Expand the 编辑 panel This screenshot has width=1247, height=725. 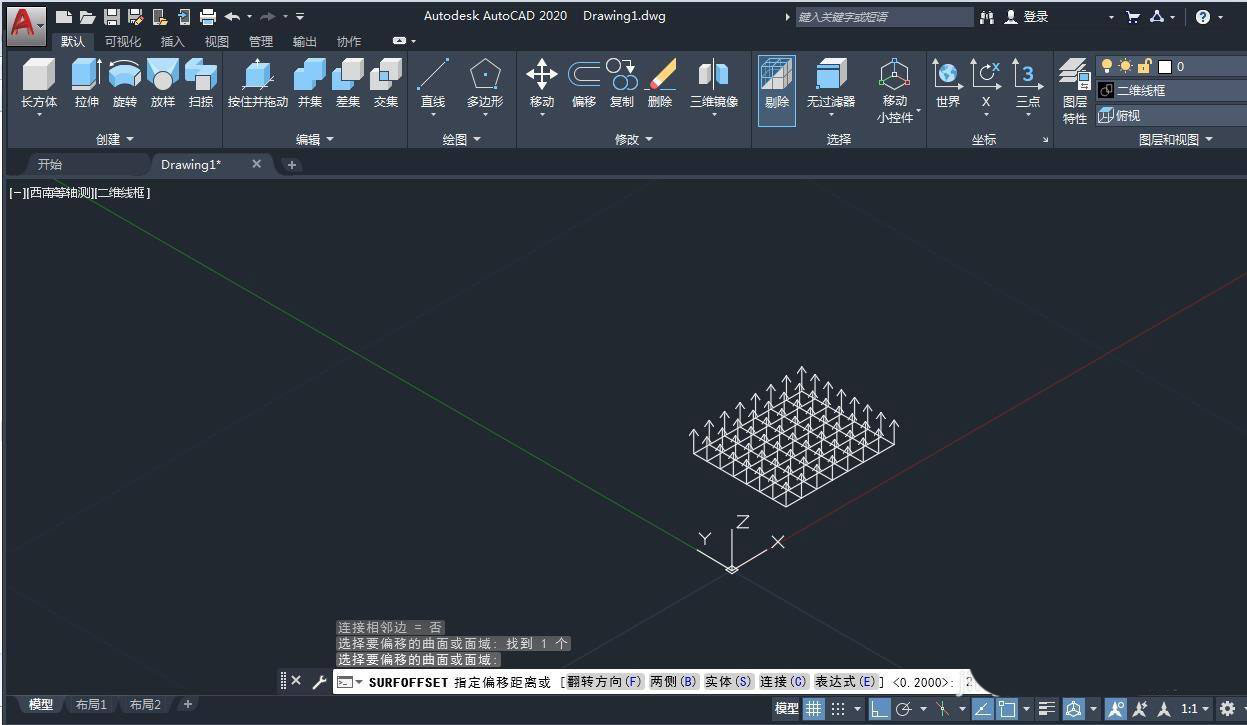(x=314, y=139)
